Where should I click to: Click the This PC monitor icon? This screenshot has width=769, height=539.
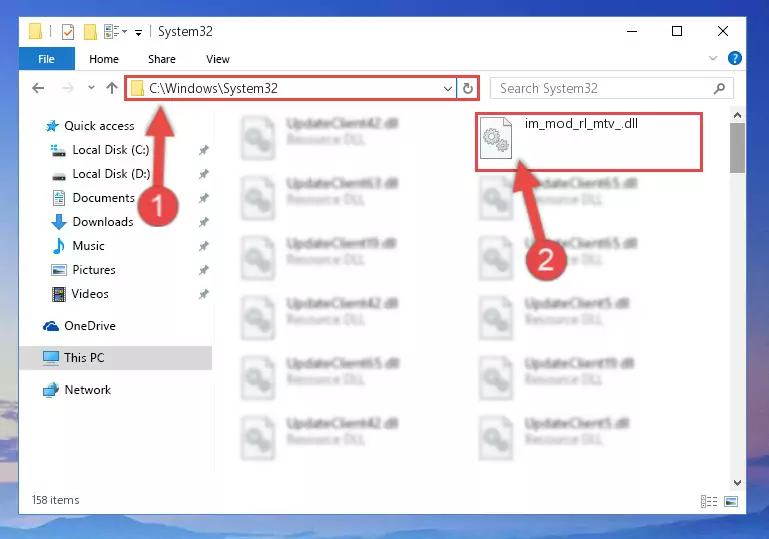click(51, 358)
